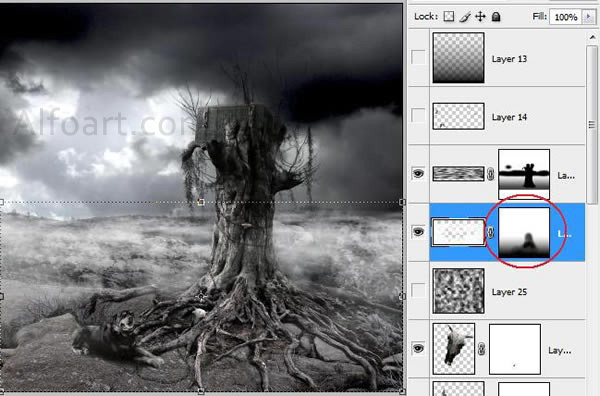Screen dimensions: 600x396
Task: Click the layers panel scrollbar thumb
Action: coord(592,124)
